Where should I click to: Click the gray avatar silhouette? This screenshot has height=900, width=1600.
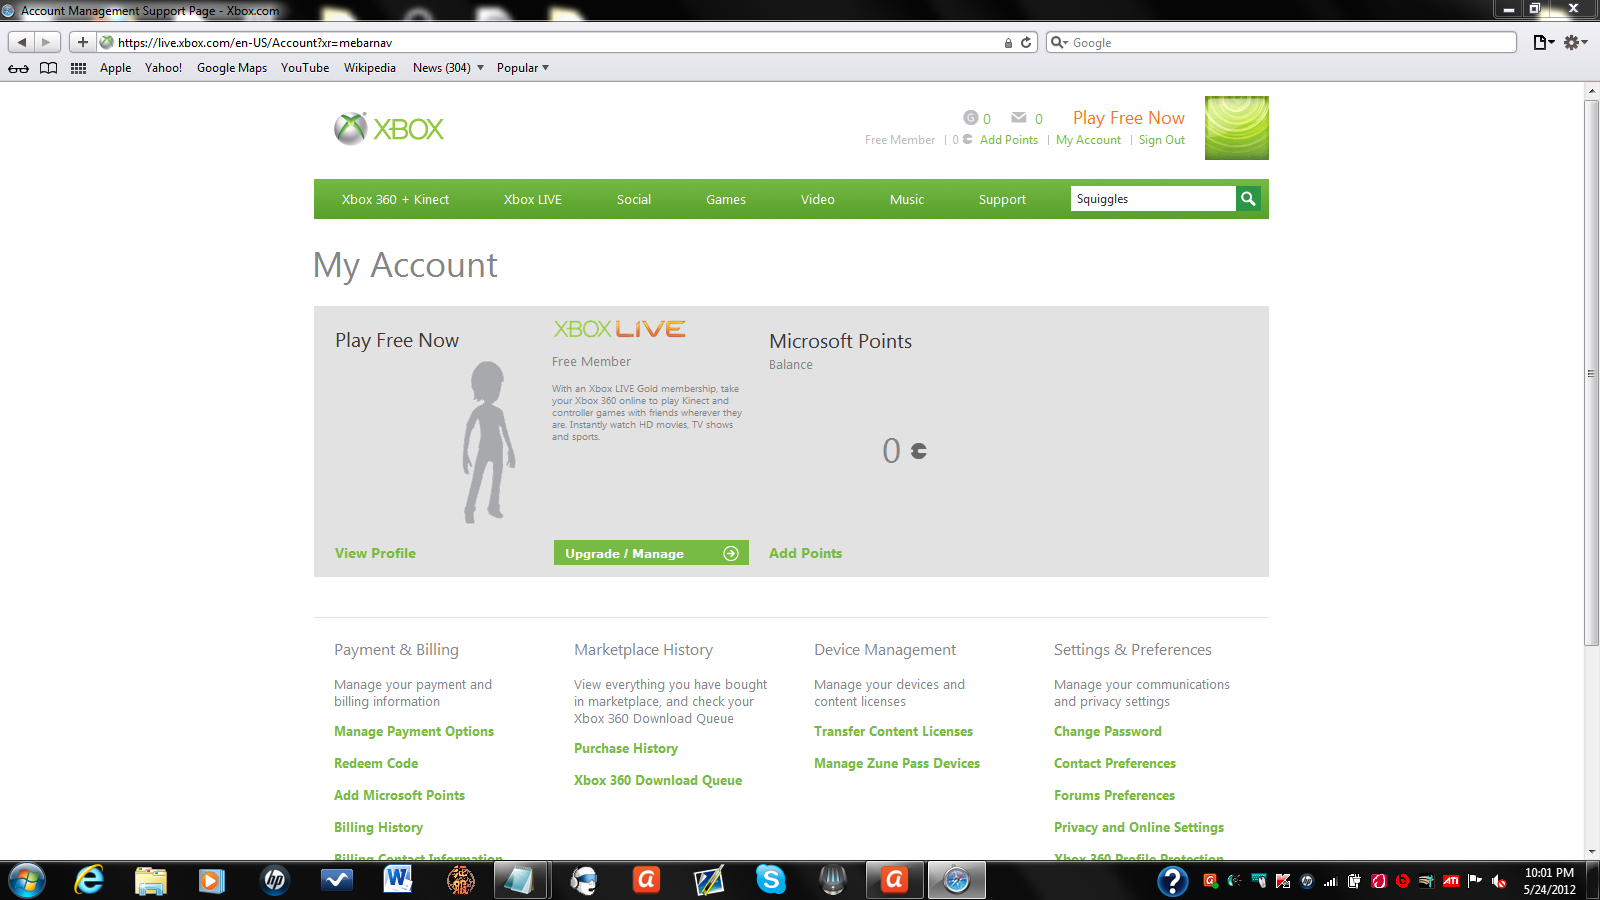pyautogui.click(x=489, y=442)
